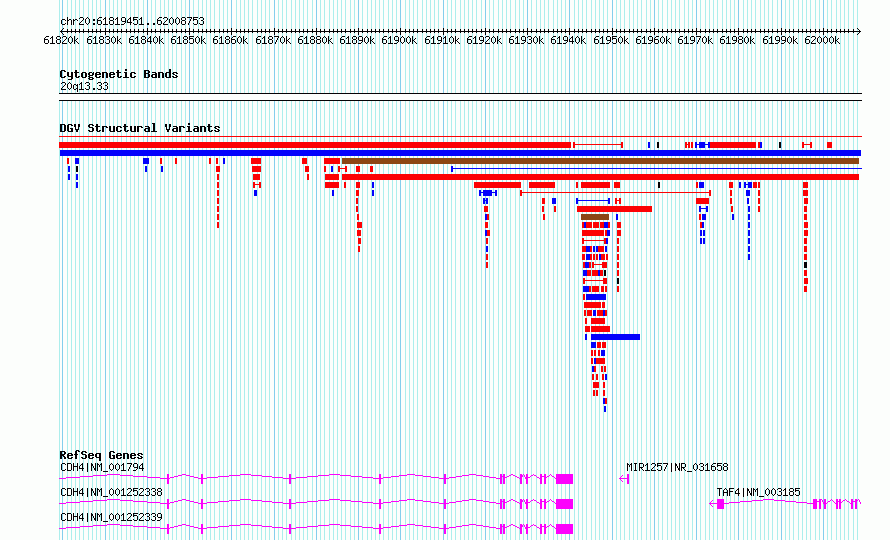The height and width of the screenshot is (540, 890).
Task: Select the thin blue variant line starting near 61912k
Action: click(656, 169)
